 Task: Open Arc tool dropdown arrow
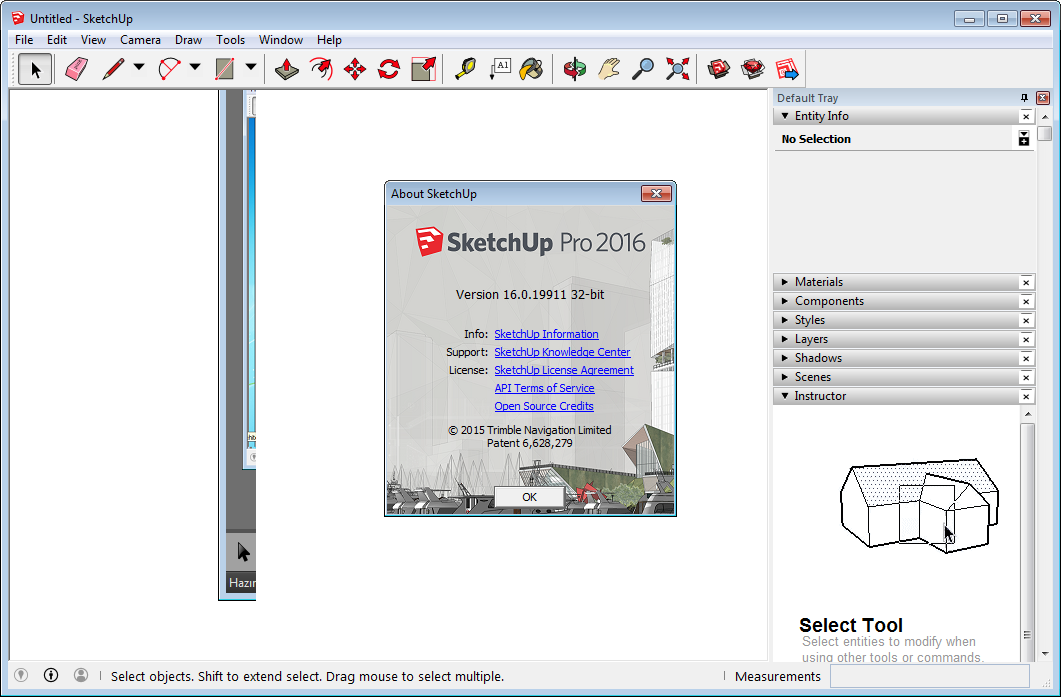195,67
